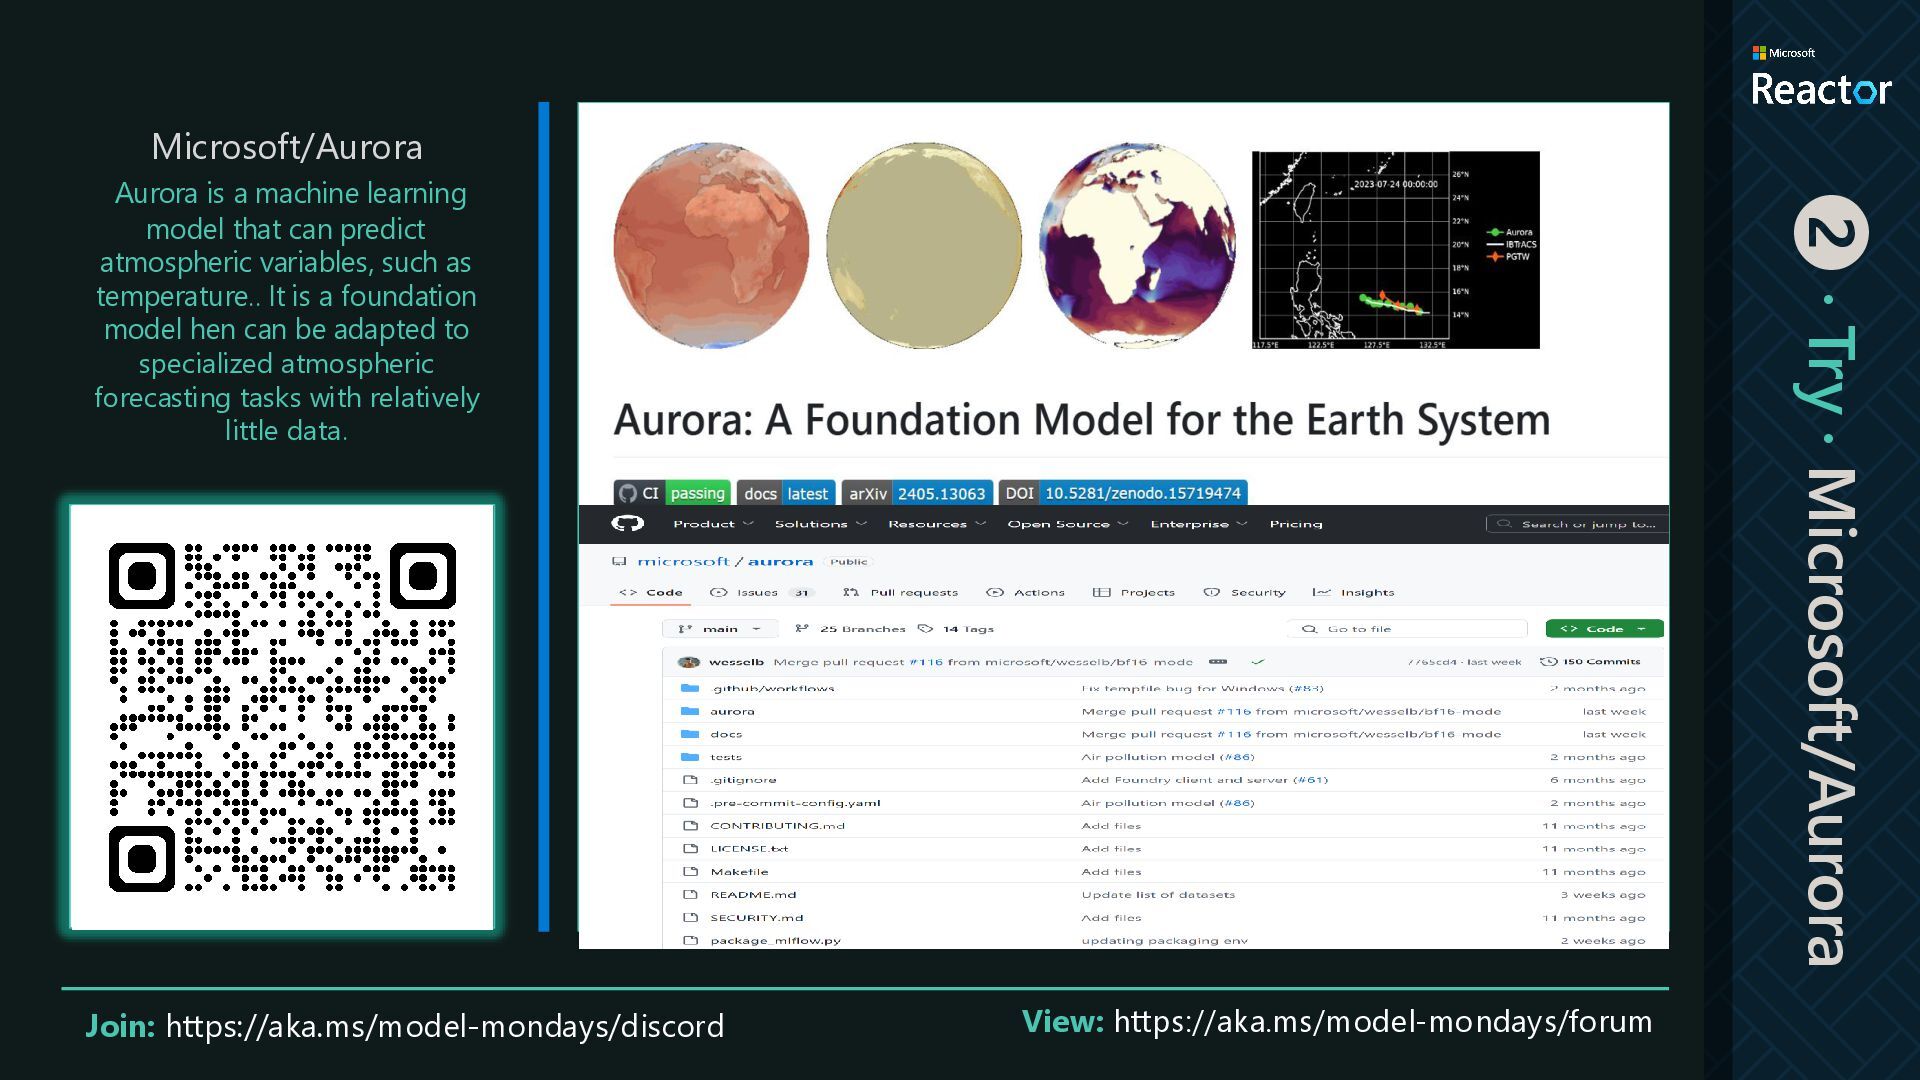Click the history clock icon beside 150 Commits
Image resolution: width=1920 pixels, height=1080 pixels.
coord(1548,661)
